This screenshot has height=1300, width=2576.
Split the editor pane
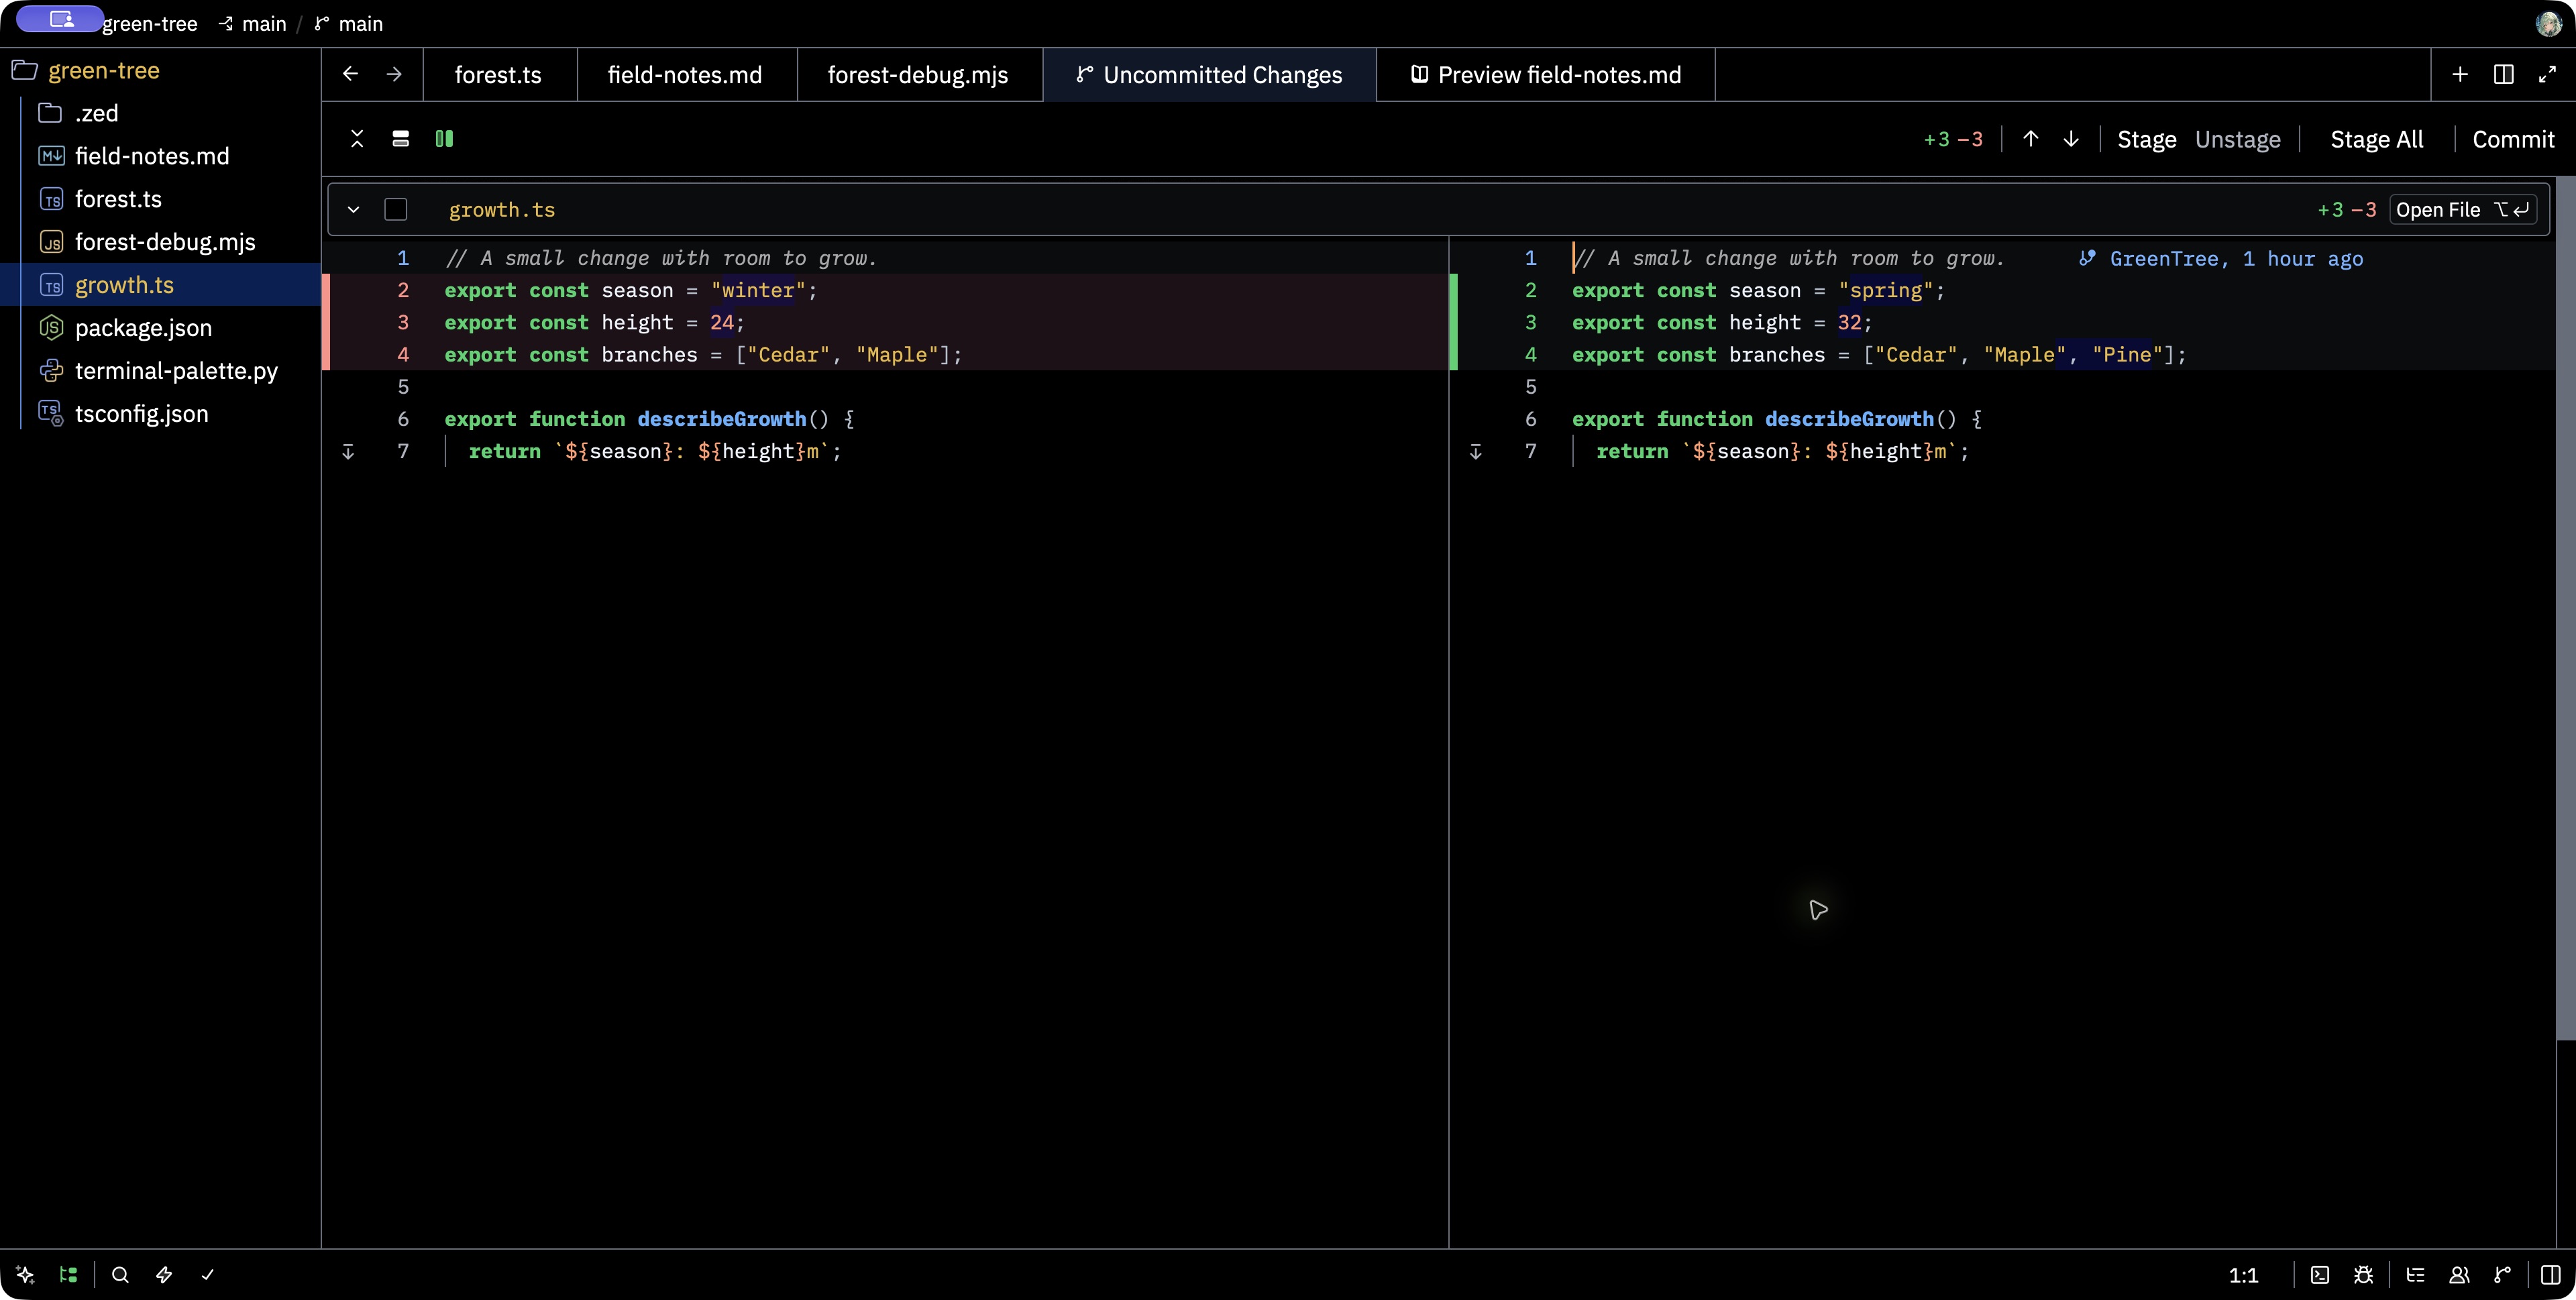point(2504,74)
